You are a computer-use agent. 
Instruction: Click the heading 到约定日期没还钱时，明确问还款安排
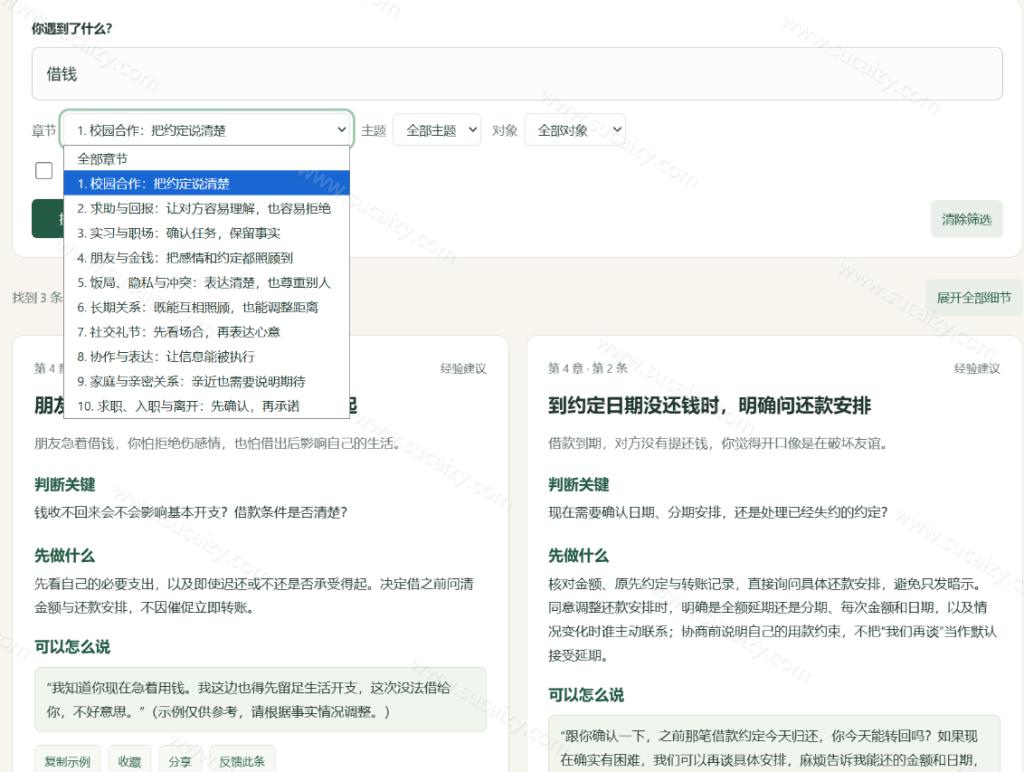pyautogui.click(x=709, y=406)
